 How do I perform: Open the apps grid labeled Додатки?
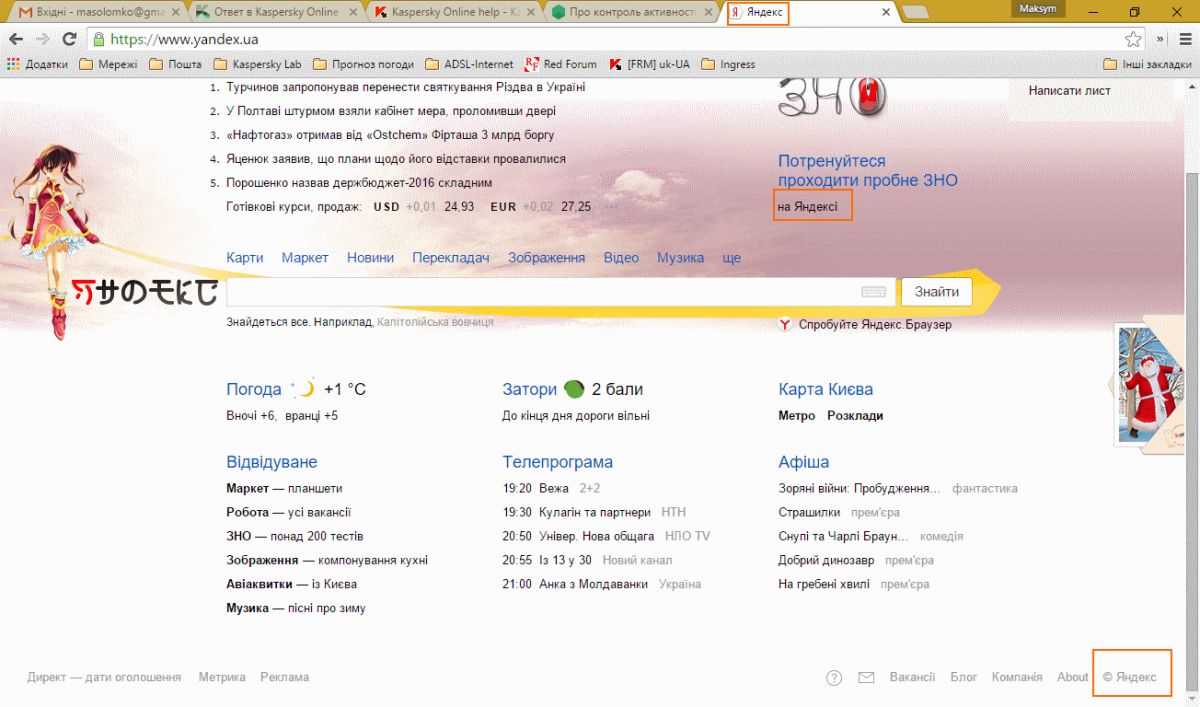[x=38, y=64]
